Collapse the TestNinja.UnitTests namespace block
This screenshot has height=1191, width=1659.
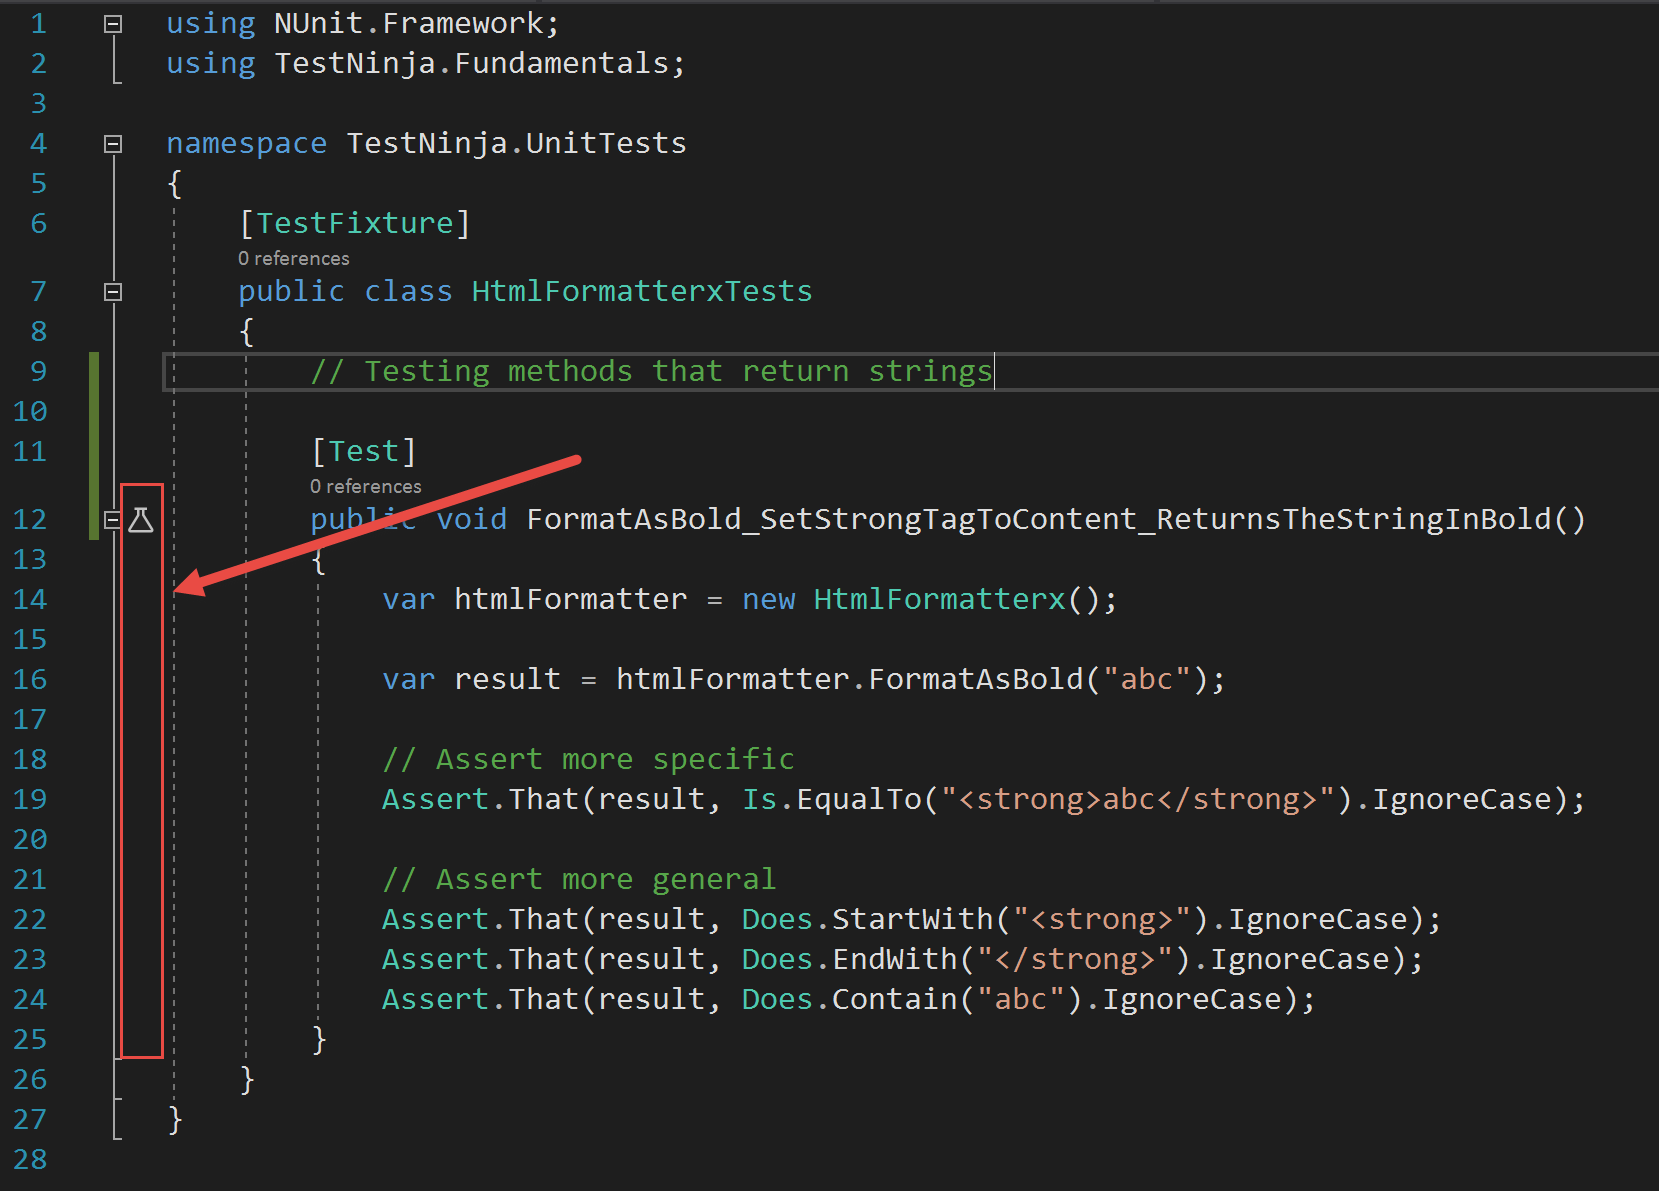click(x=113, y=144)
